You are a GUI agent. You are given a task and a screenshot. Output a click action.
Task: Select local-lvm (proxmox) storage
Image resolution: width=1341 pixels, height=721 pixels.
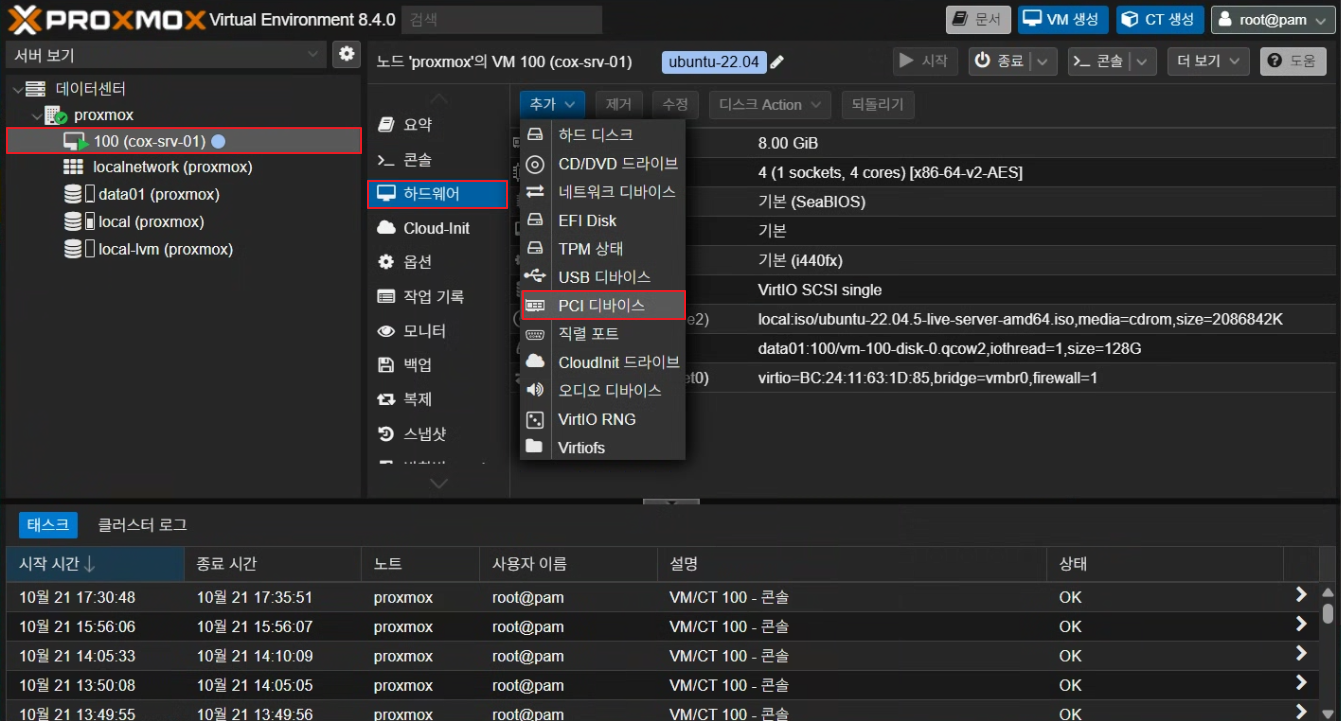tap(166, 249)
